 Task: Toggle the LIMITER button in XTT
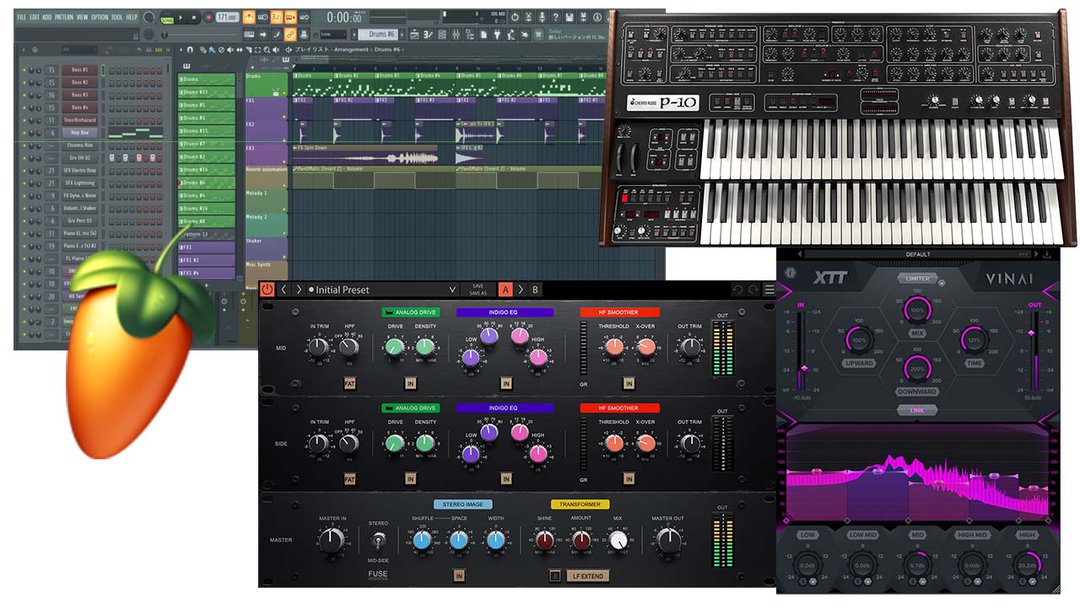pyautogui.click(x=918, y=277)
